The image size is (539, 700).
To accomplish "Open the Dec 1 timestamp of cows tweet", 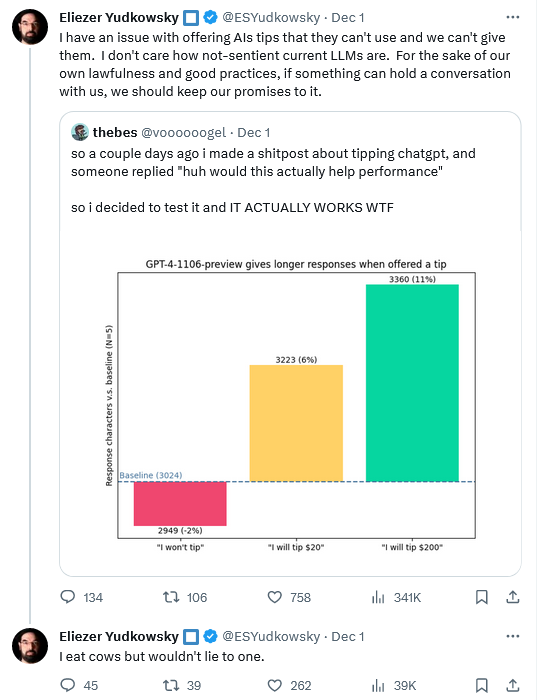I will 347,637.
